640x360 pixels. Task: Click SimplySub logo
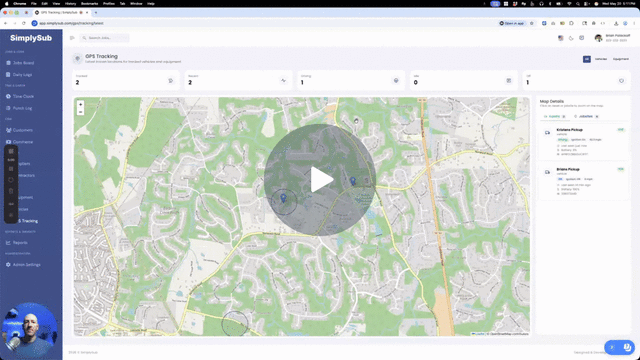click(x=31, y=38)
